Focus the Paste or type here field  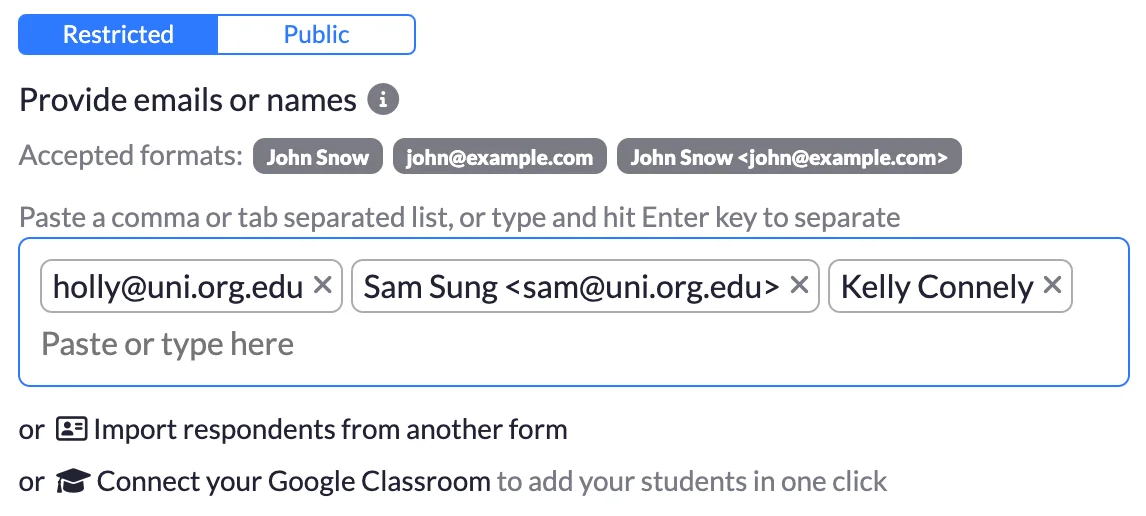point(168,345)
